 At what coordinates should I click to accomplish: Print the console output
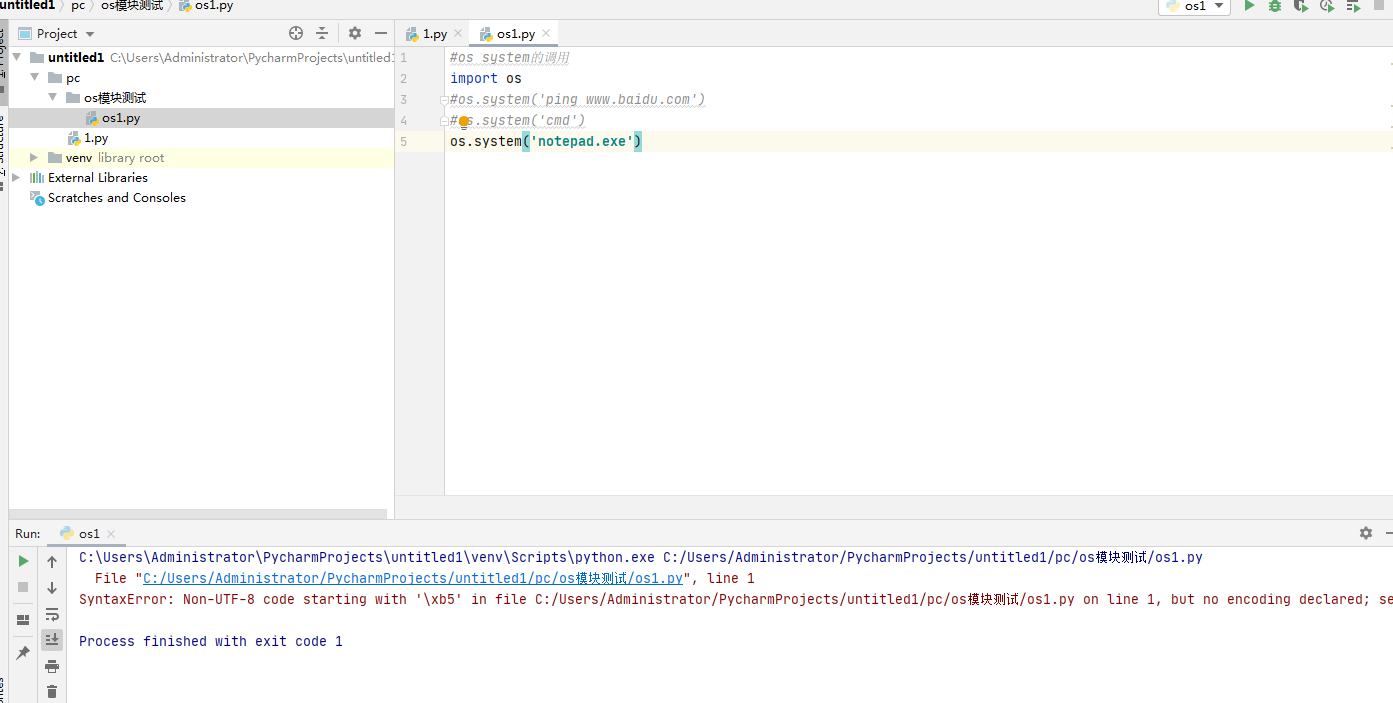(52, 666)
